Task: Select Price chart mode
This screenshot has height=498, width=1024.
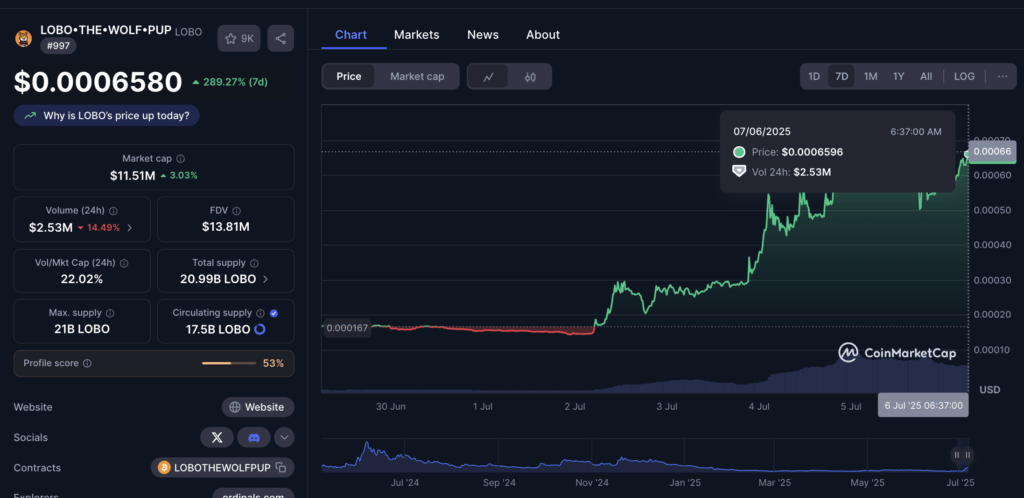Action: pos(349,76)
